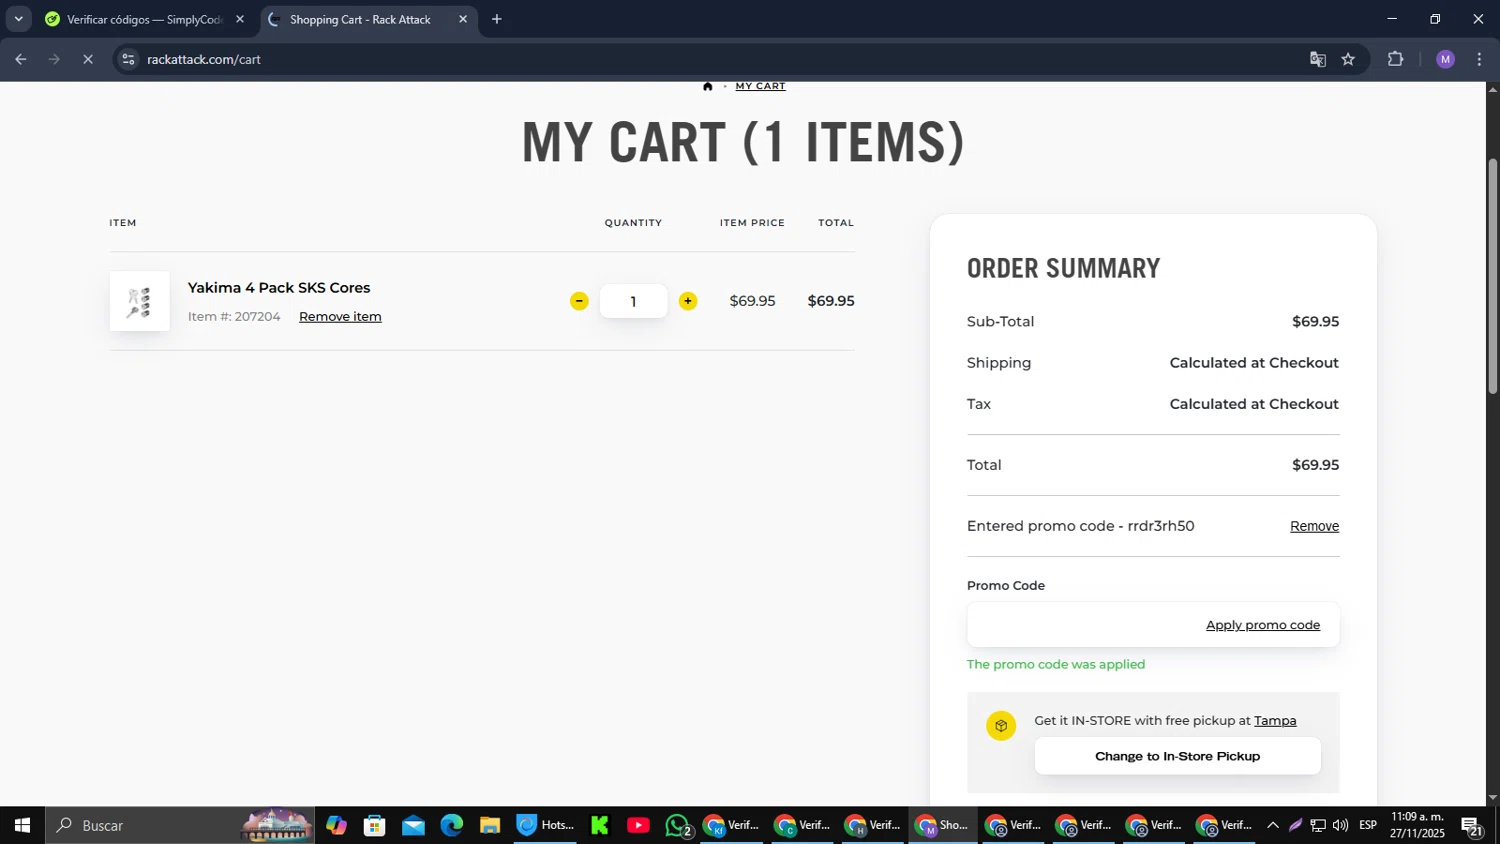The image size is (1500, 844).
Task: Open the Mail app in taskbar
Action: 413,825
